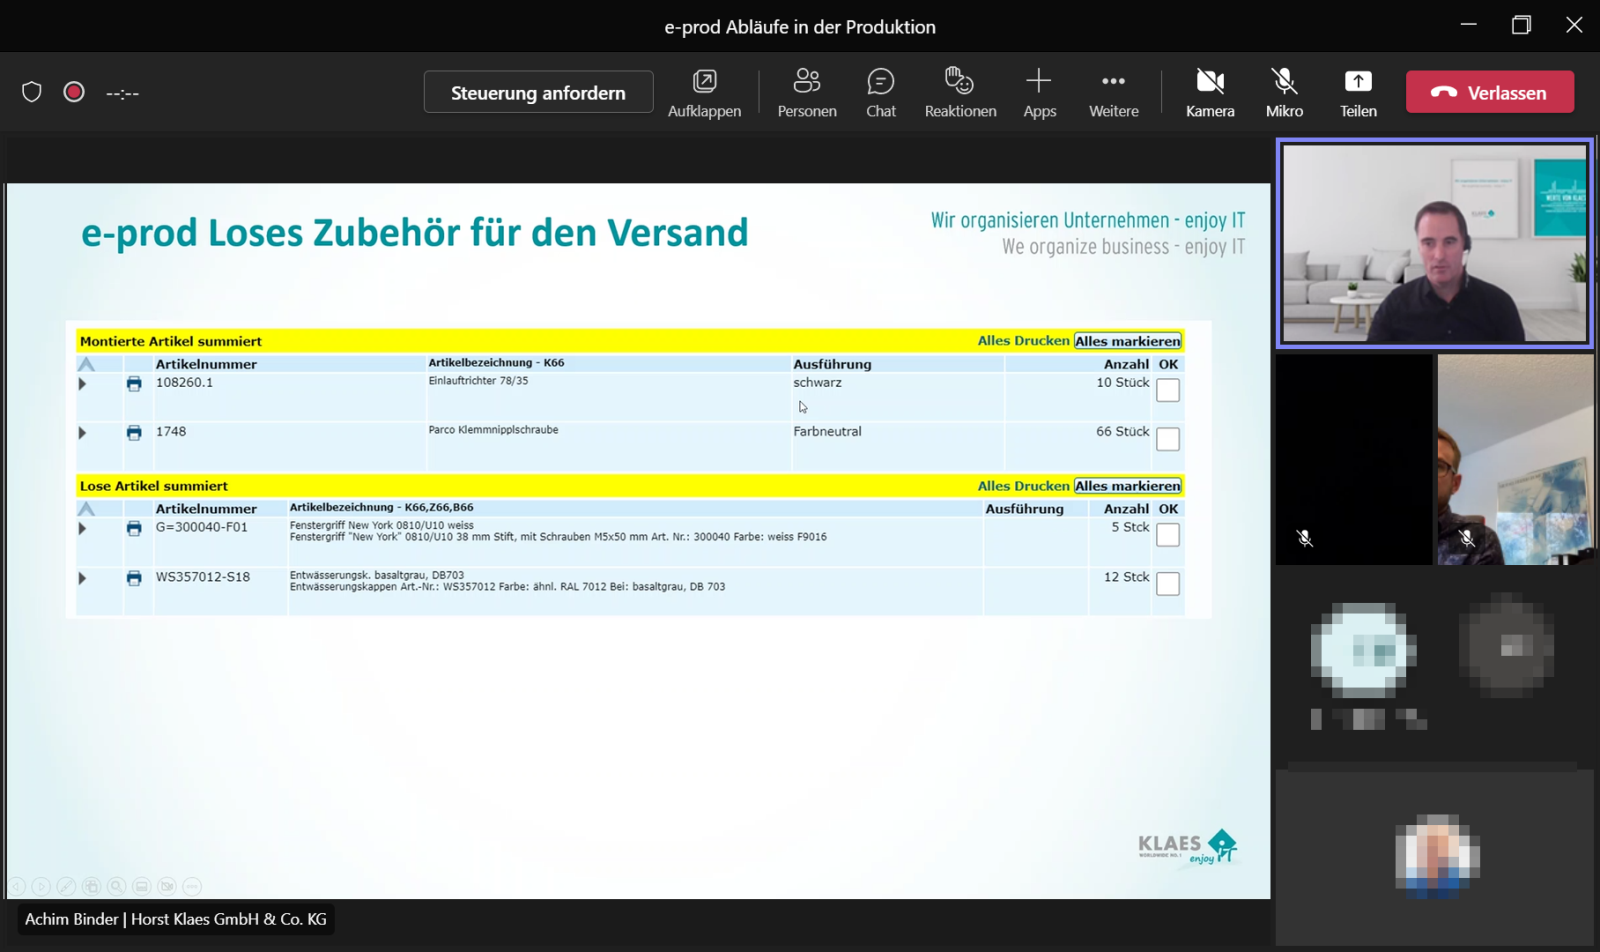Click the dark gray participant avatar
1600x952 pixels.
(x=1507, y=646)
